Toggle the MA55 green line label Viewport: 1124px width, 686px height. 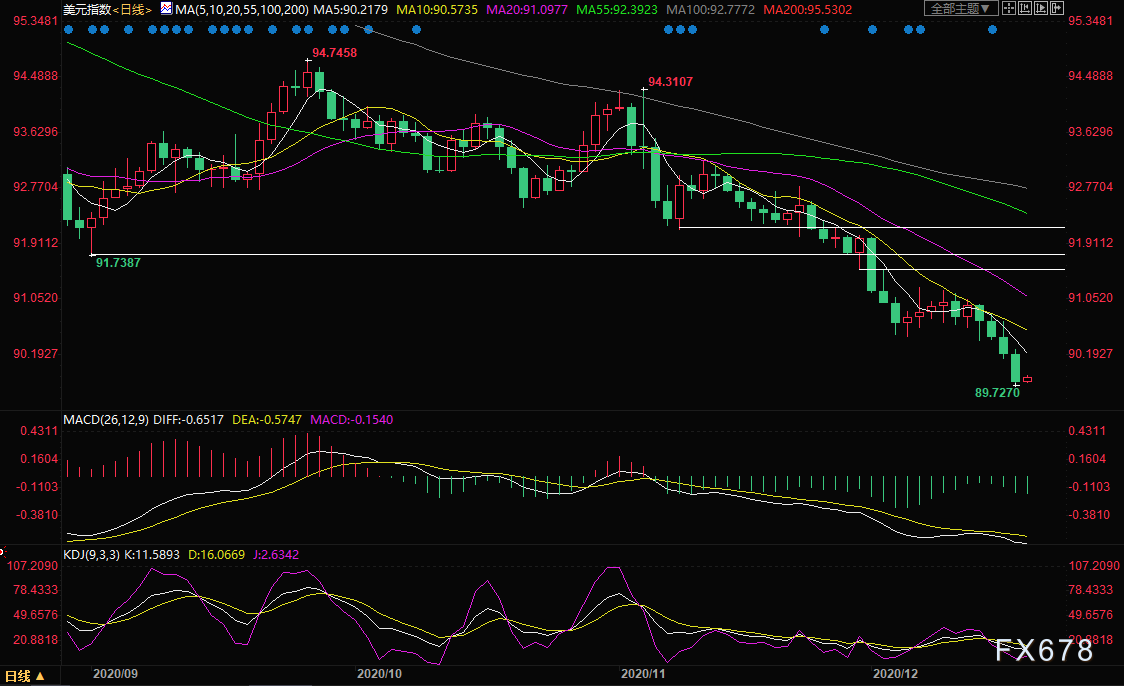pos(618,9)
